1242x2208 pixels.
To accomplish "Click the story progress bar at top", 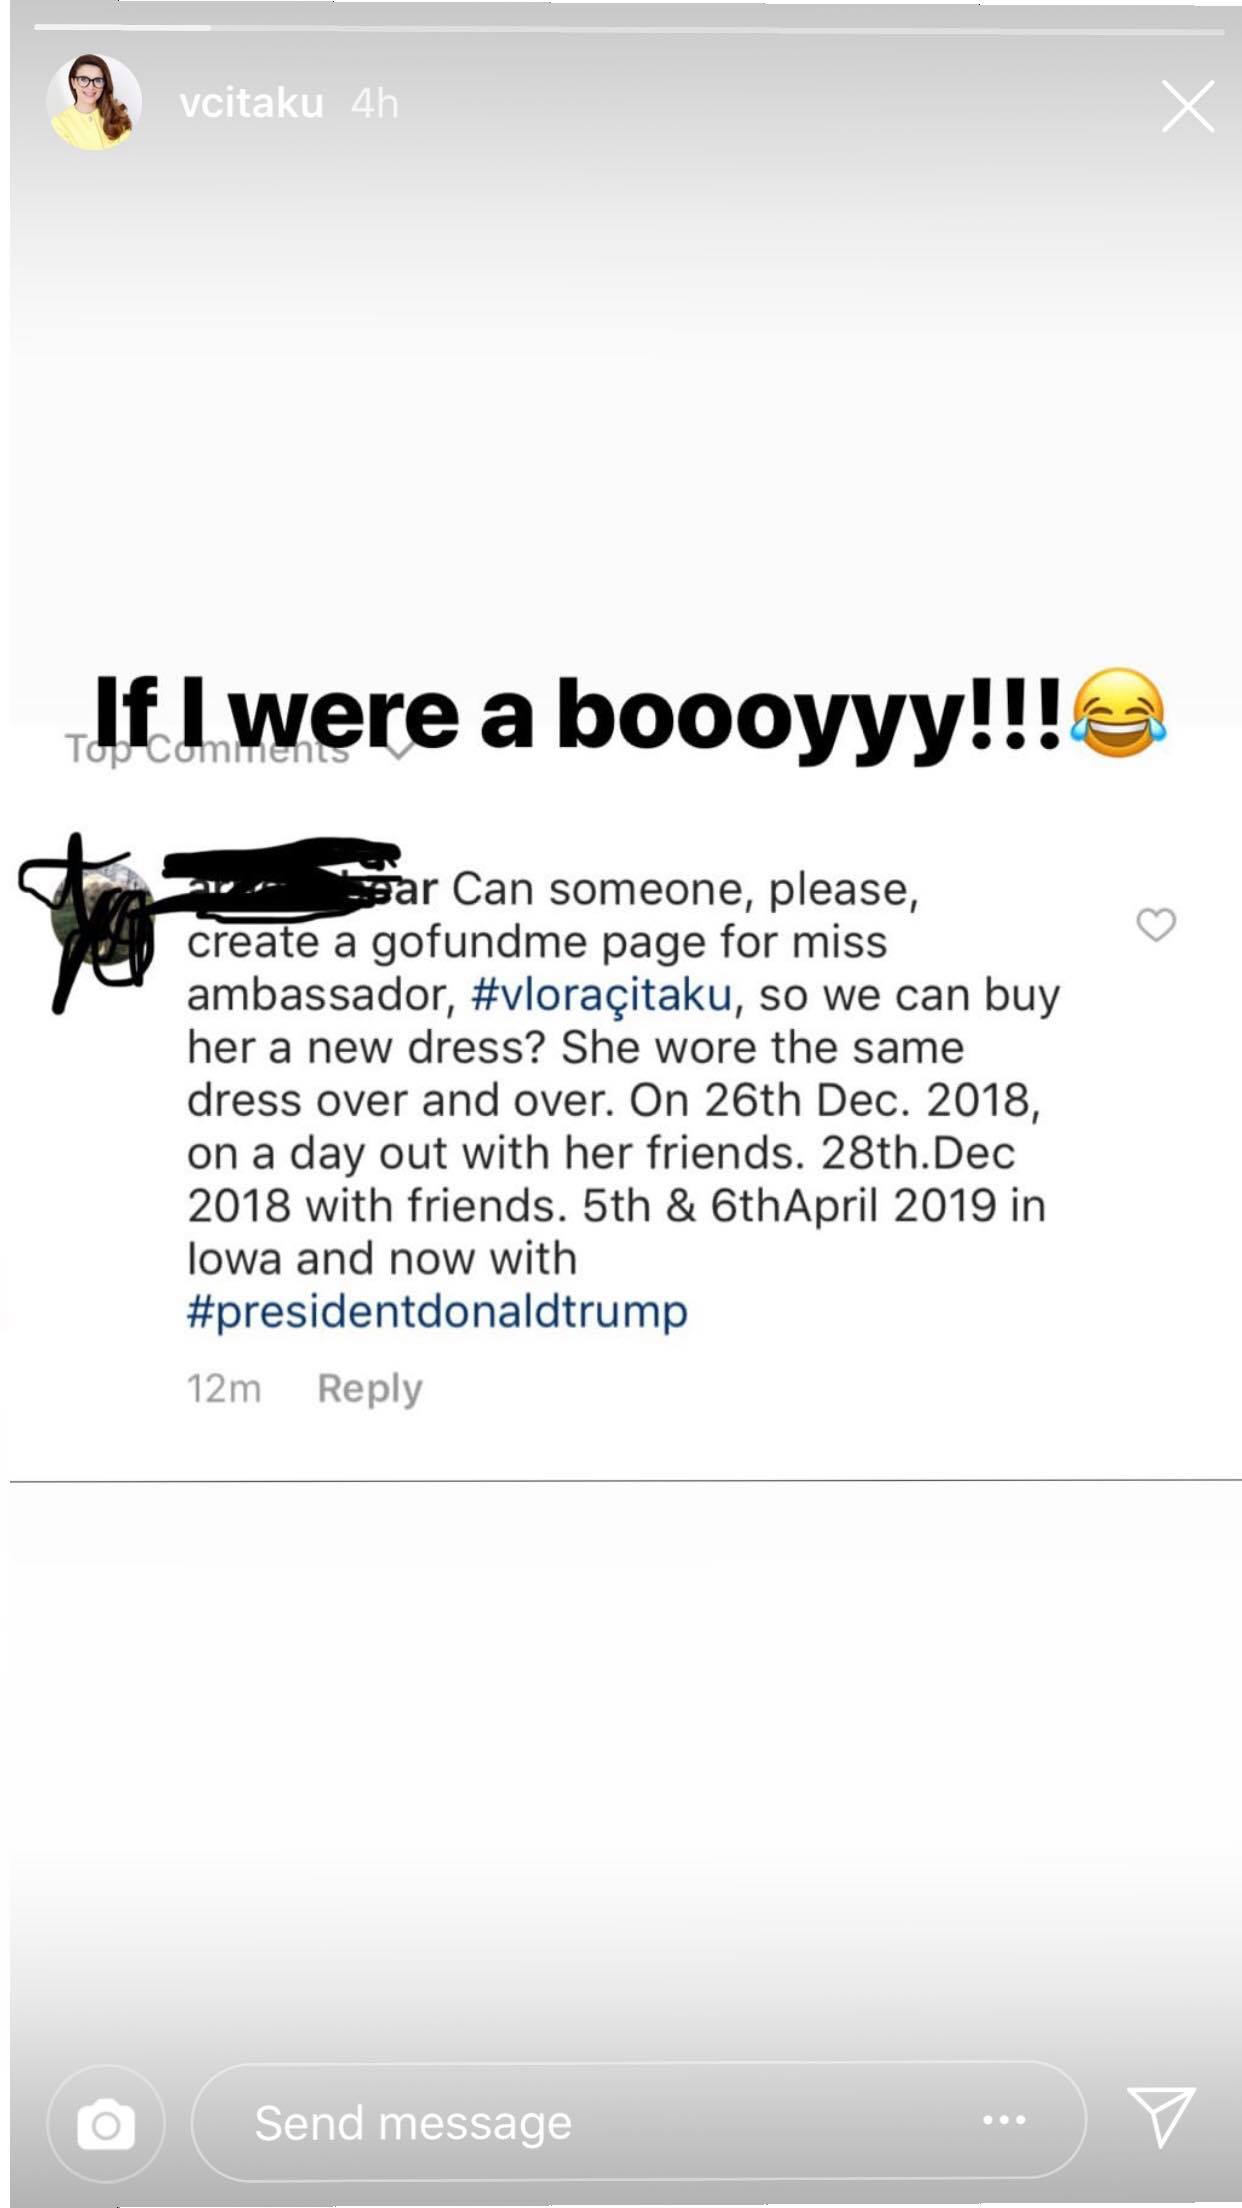I will pyautogui.click(x=628, y=28).
